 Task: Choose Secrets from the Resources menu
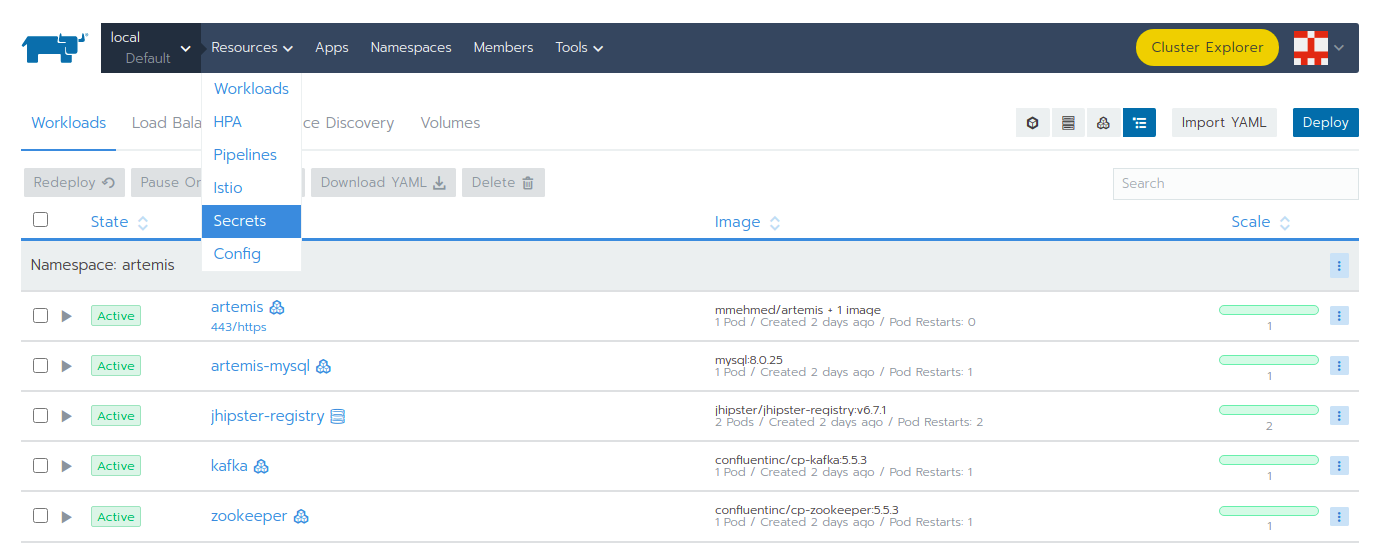(240, 221)
